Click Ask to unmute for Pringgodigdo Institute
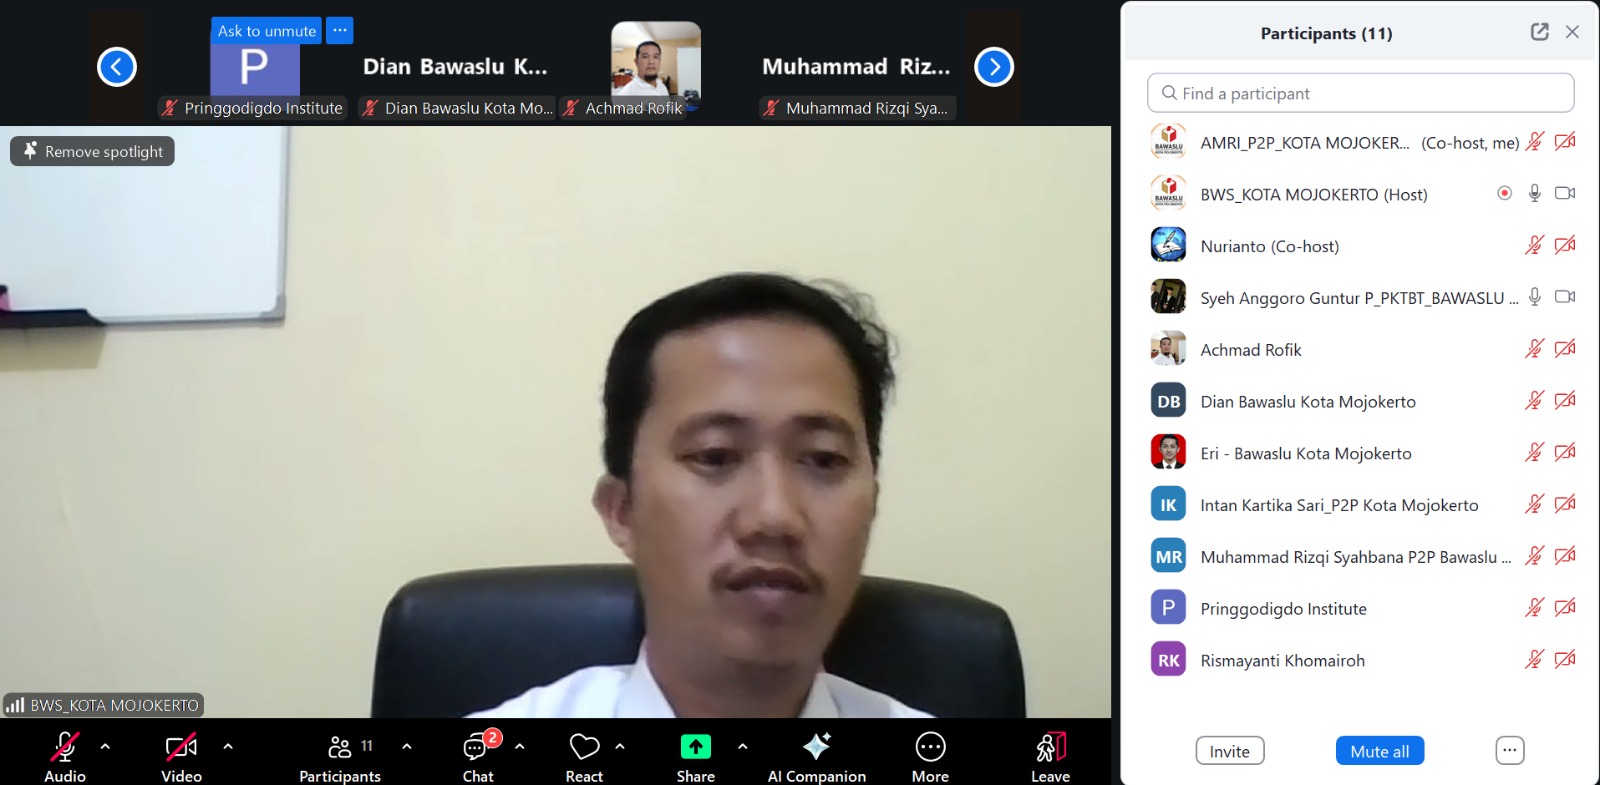Viewport: 1600px width, 785px height. [x=267, y=31]
